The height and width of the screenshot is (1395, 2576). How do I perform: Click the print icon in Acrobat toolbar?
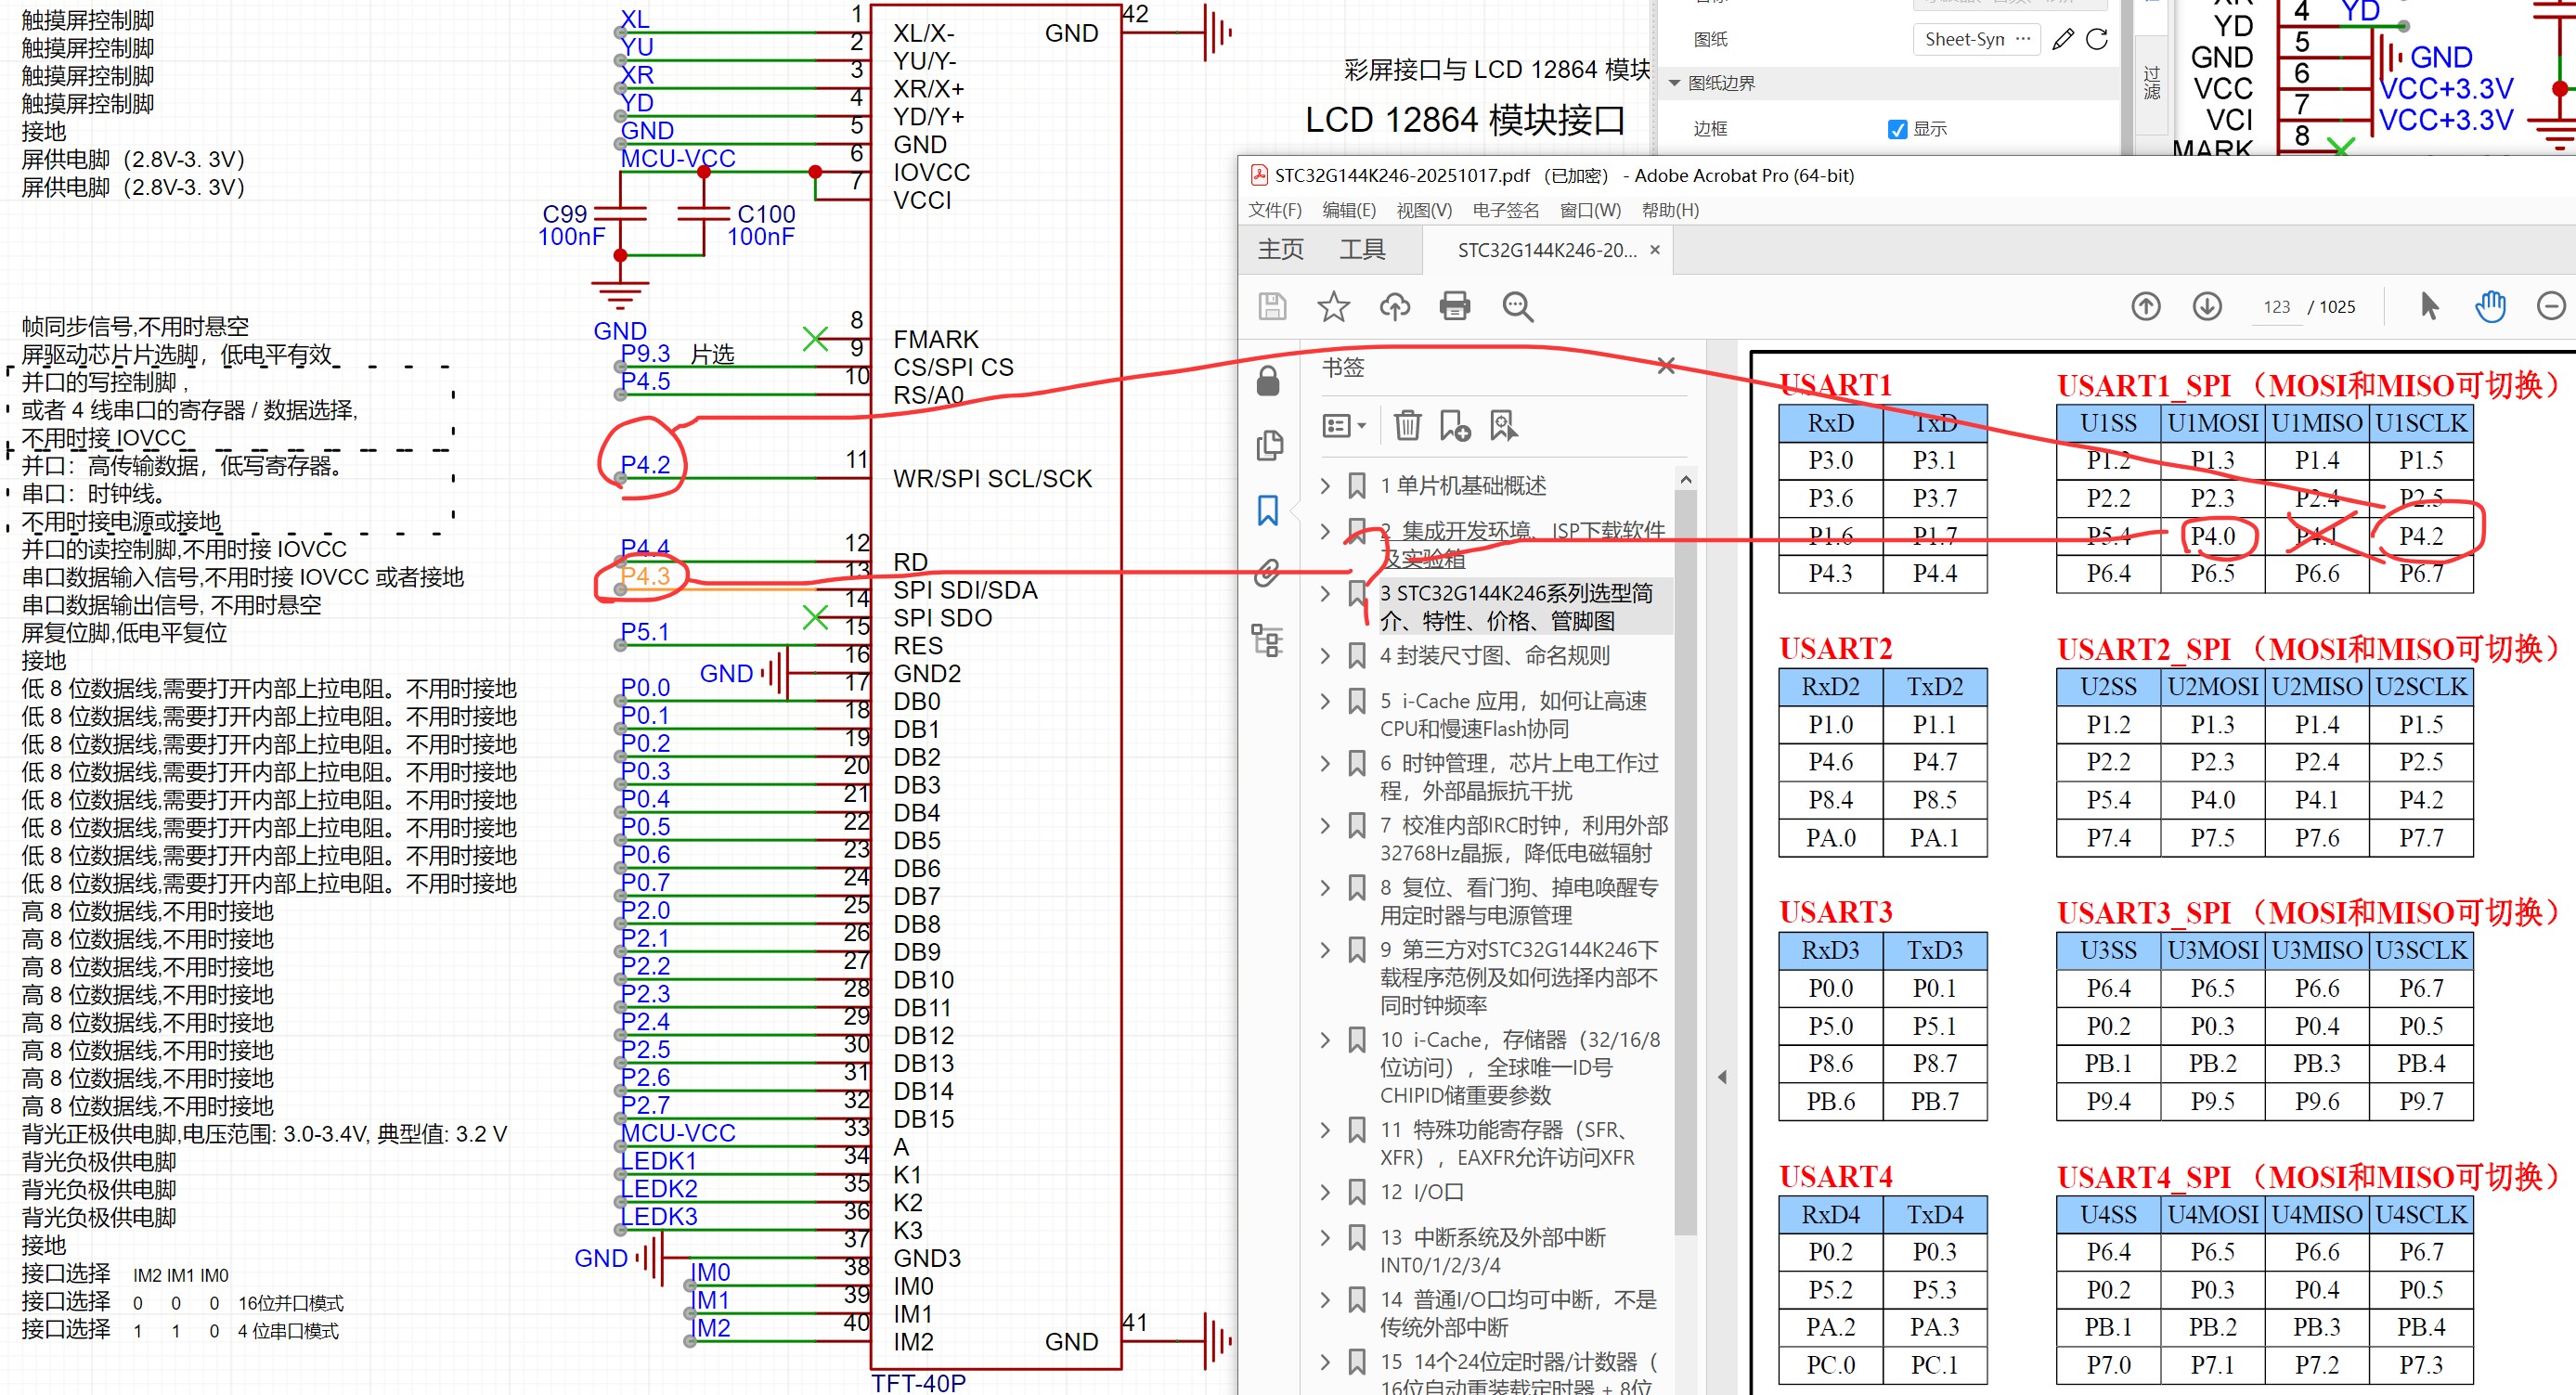click(1455, 306)
